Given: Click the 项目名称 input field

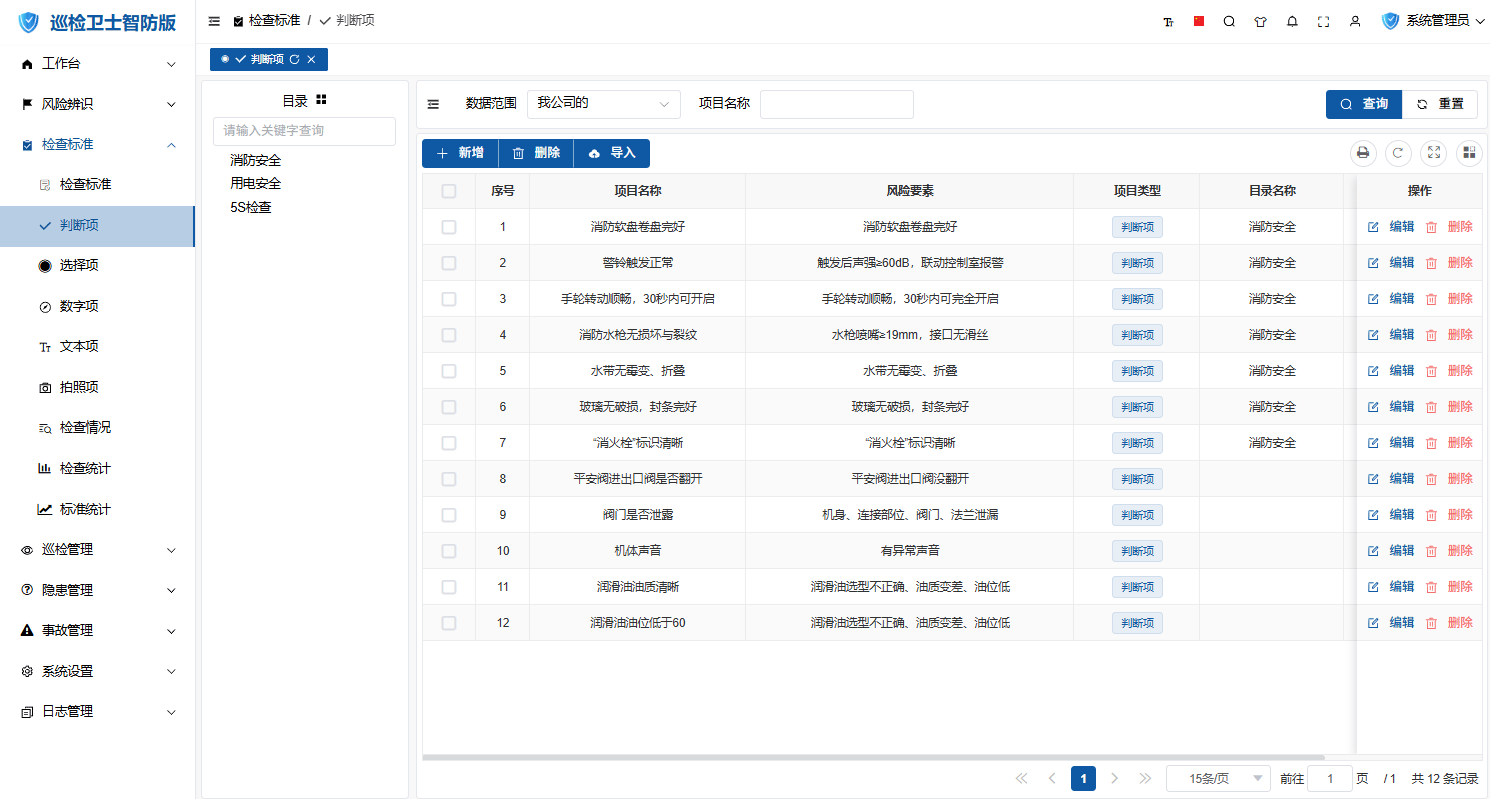Looking at the screenshot, I should tap(837, 104).
